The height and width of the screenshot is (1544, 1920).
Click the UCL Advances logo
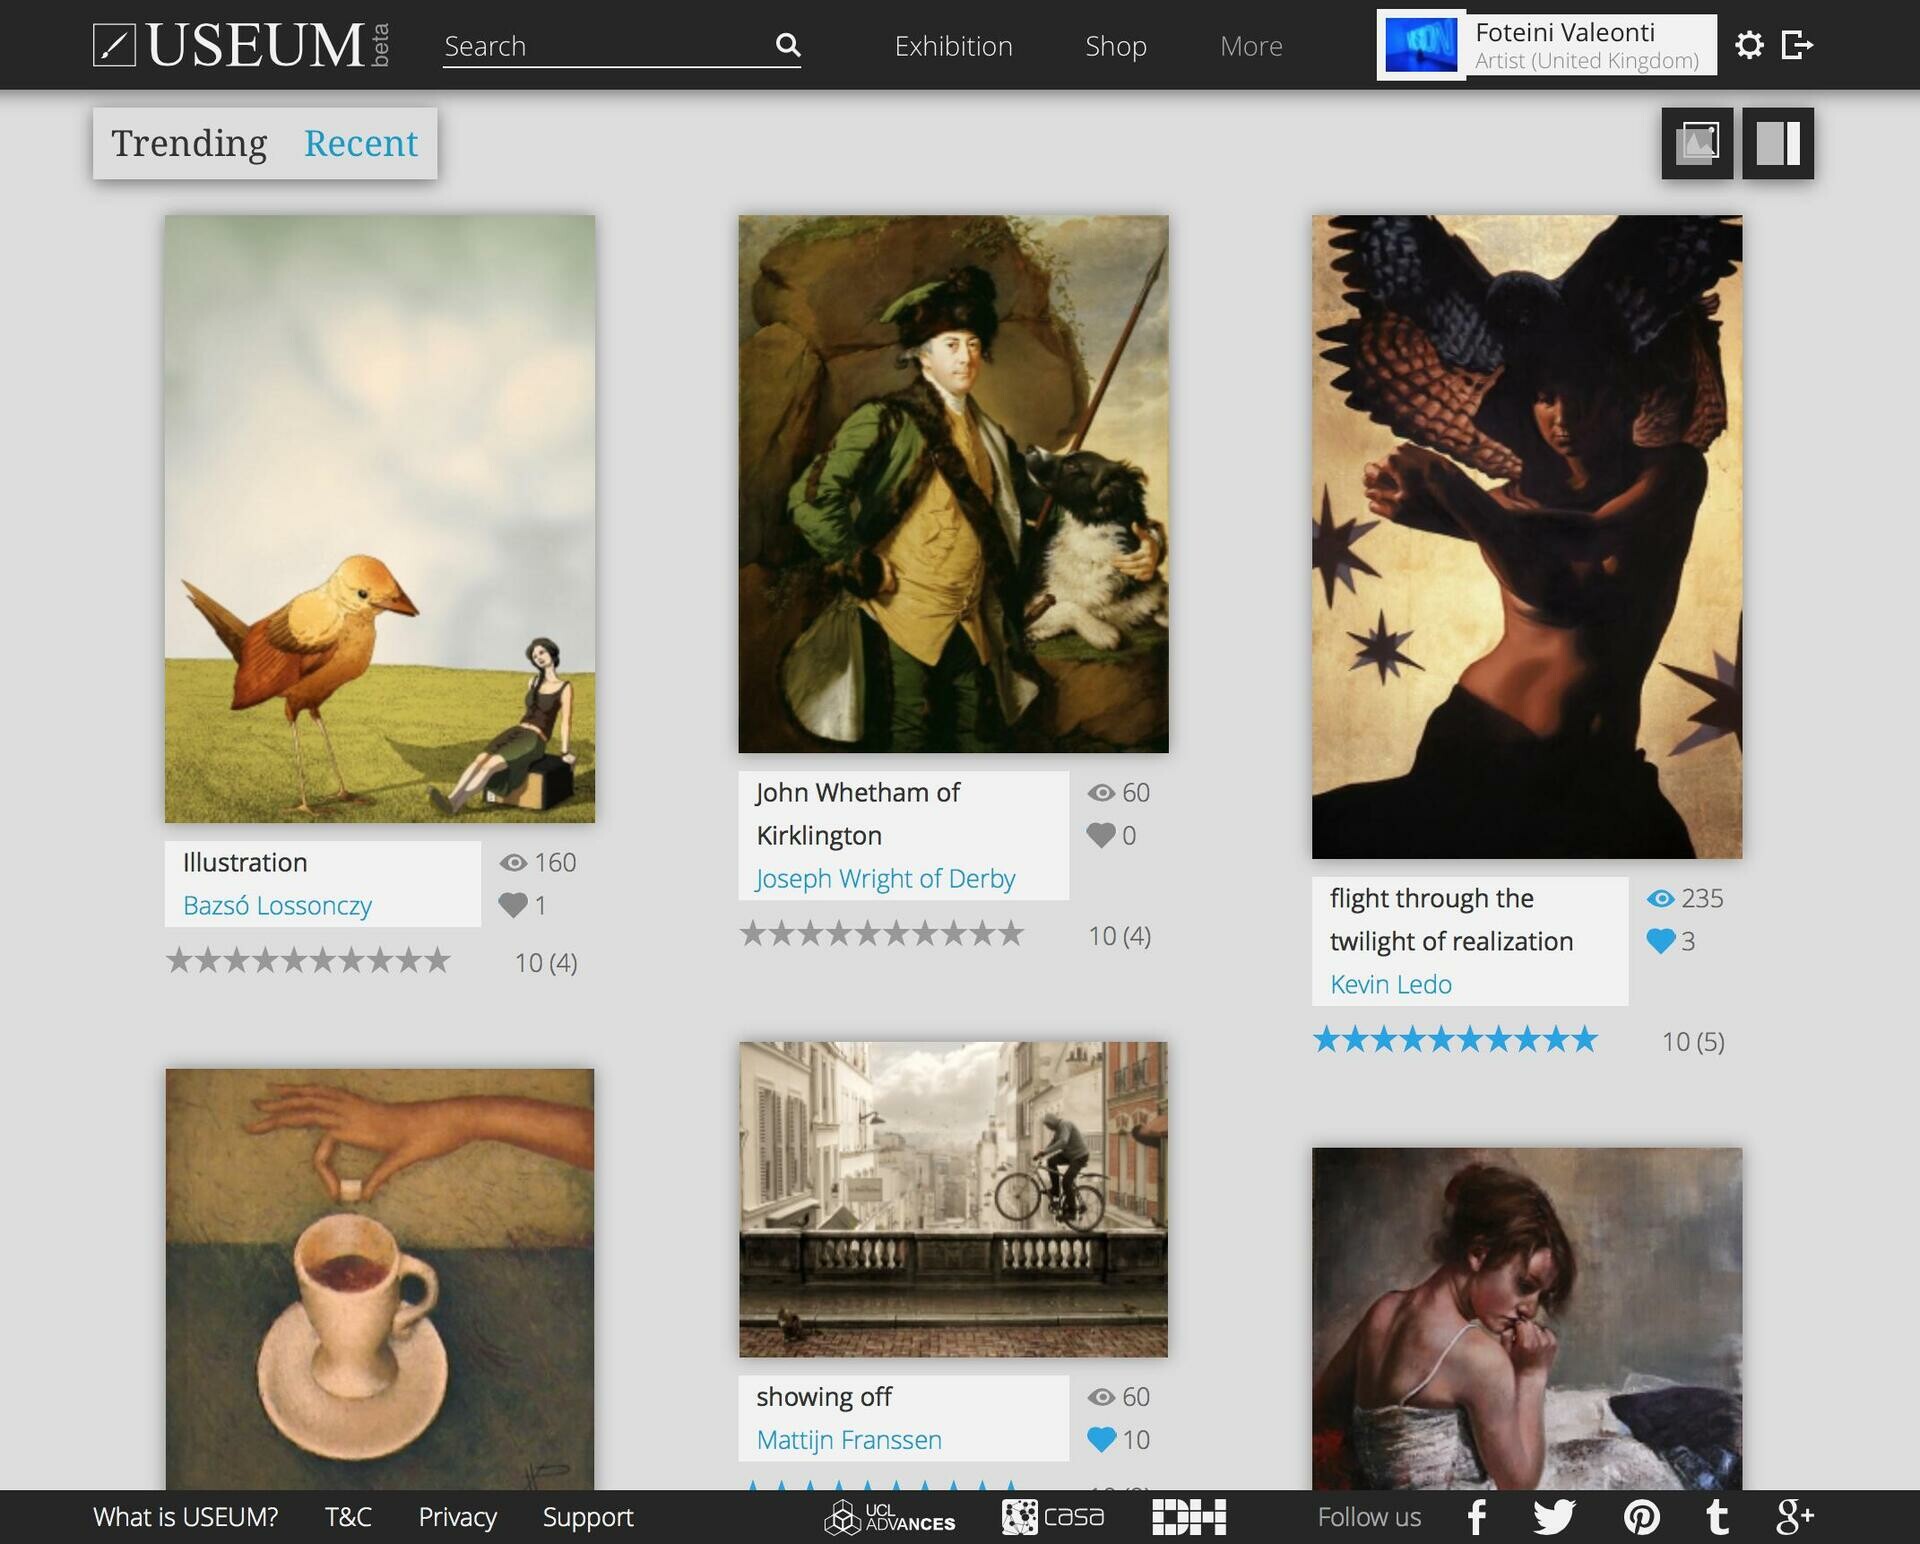(x=889, y=1517)
